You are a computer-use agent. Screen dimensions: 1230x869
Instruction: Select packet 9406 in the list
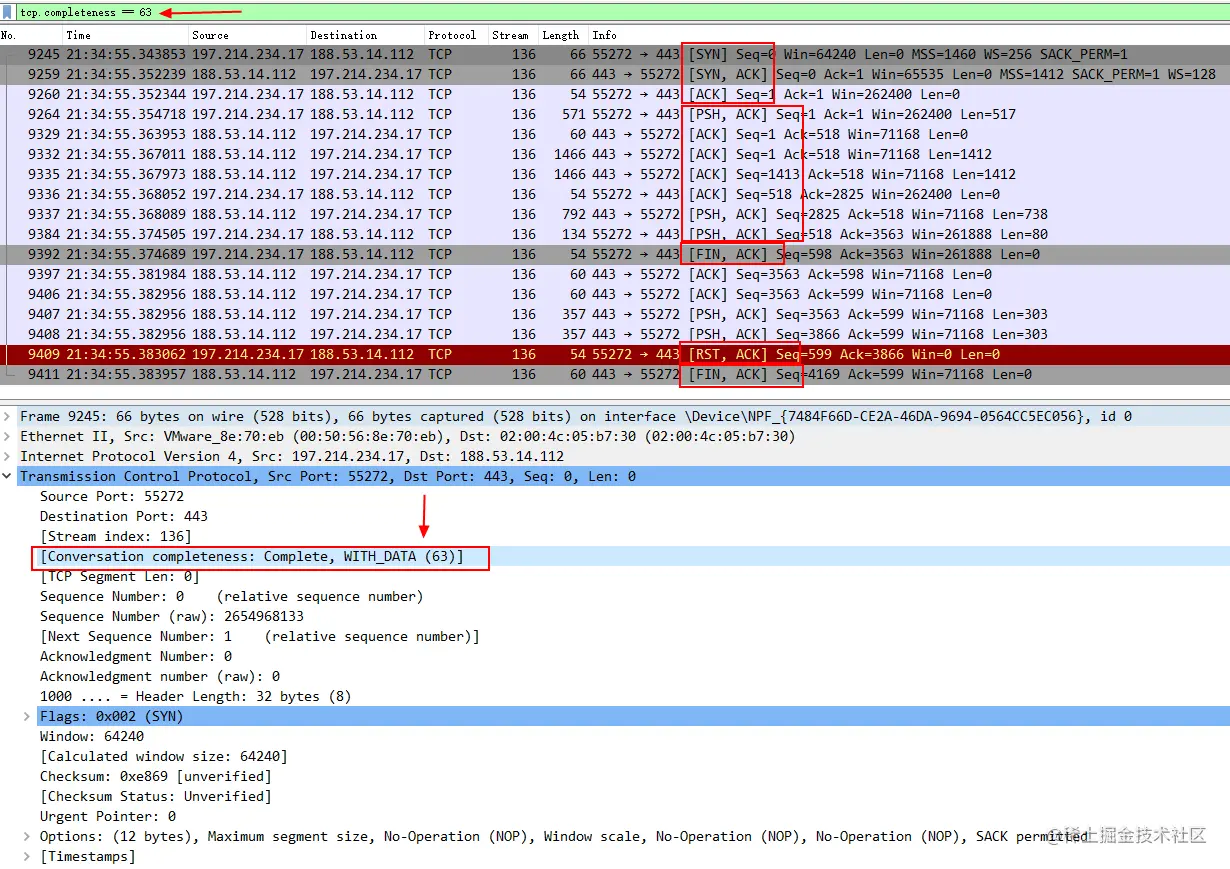point(615,294)
